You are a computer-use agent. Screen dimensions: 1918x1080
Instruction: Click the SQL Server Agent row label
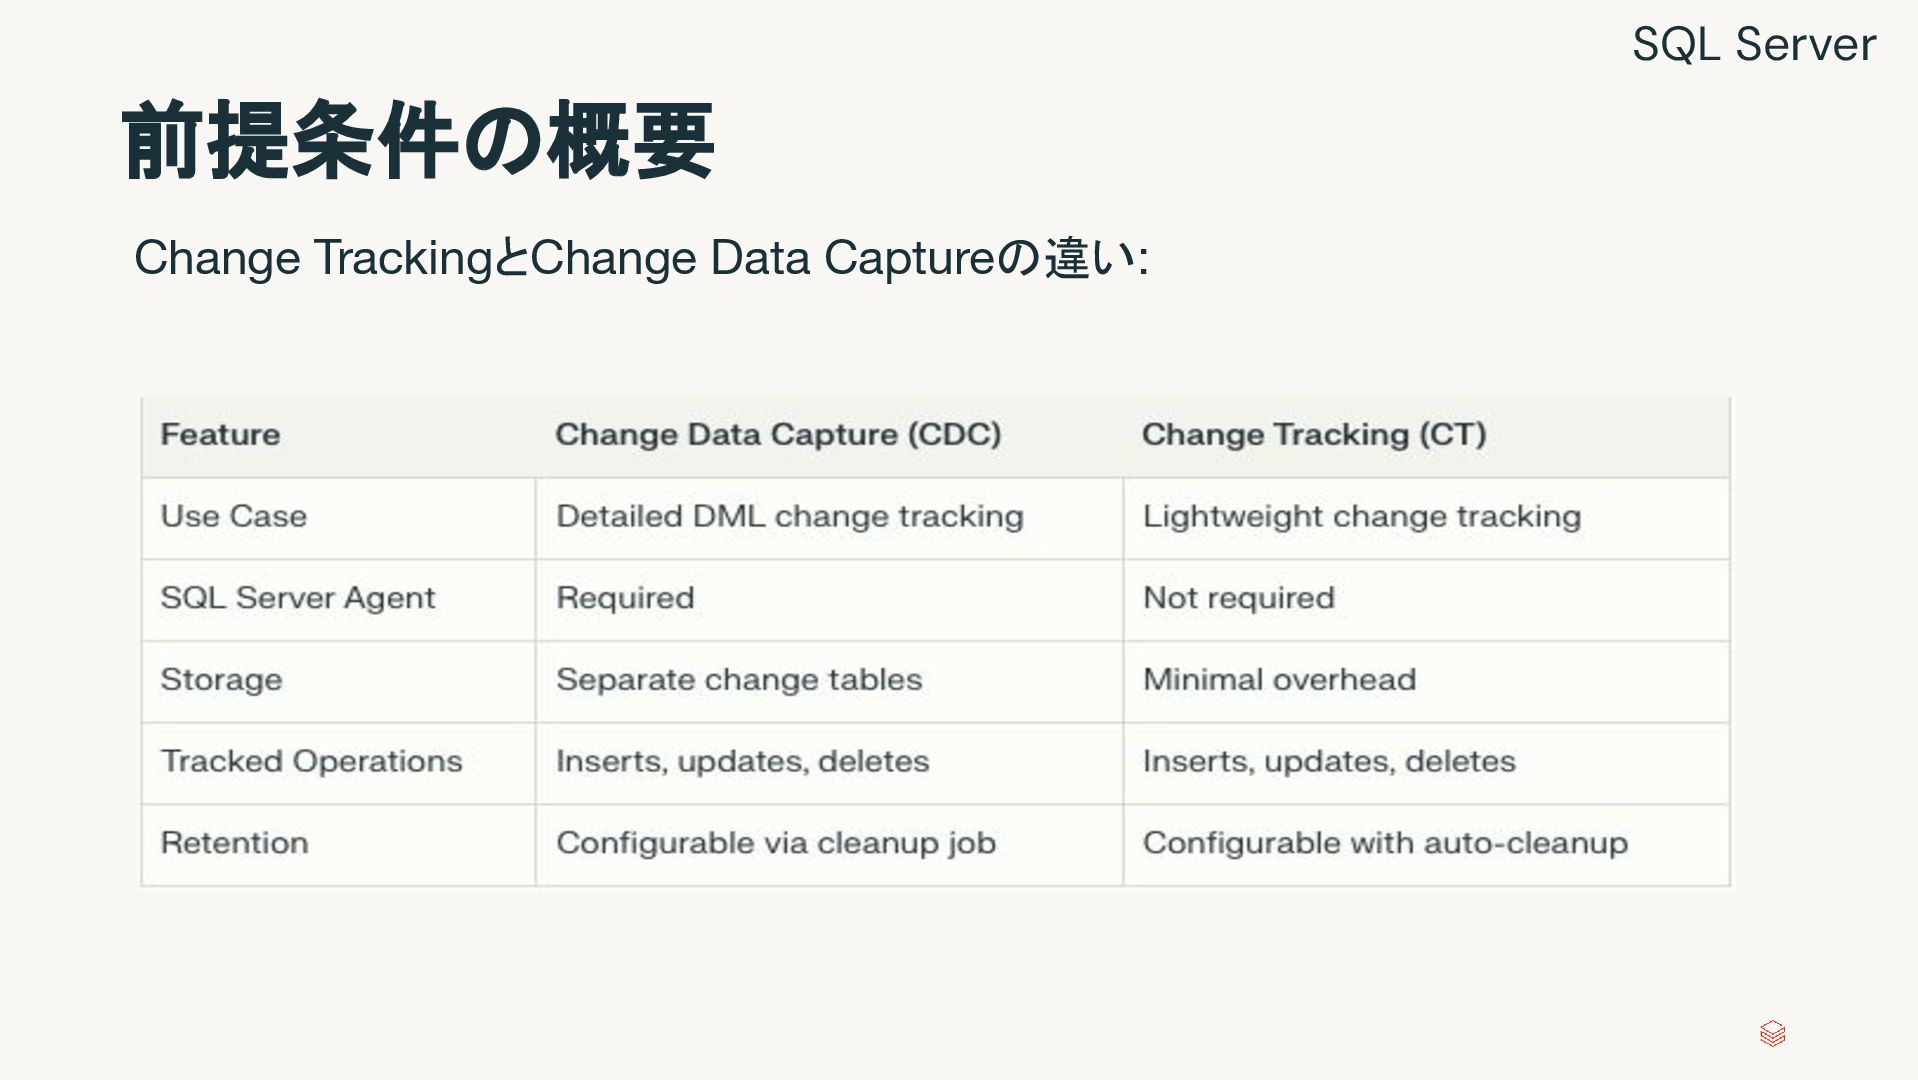pos(298,598)
